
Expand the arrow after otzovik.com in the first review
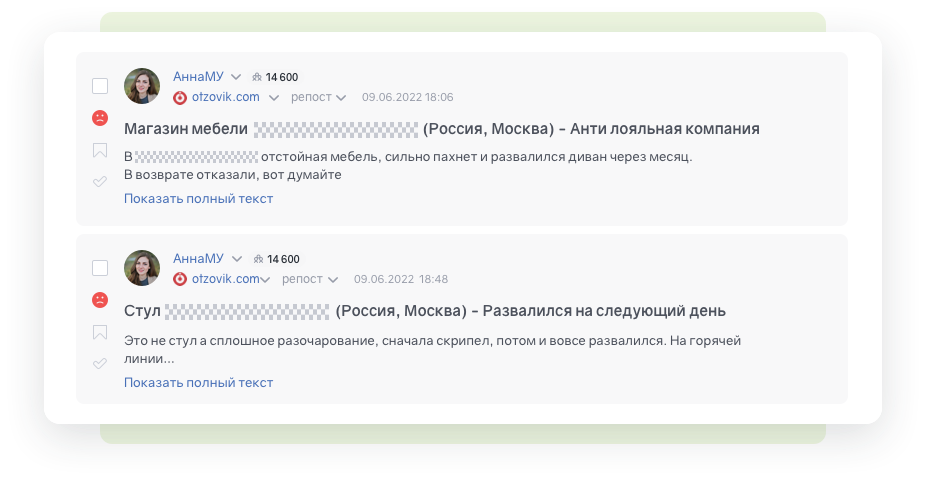point(274,97)
